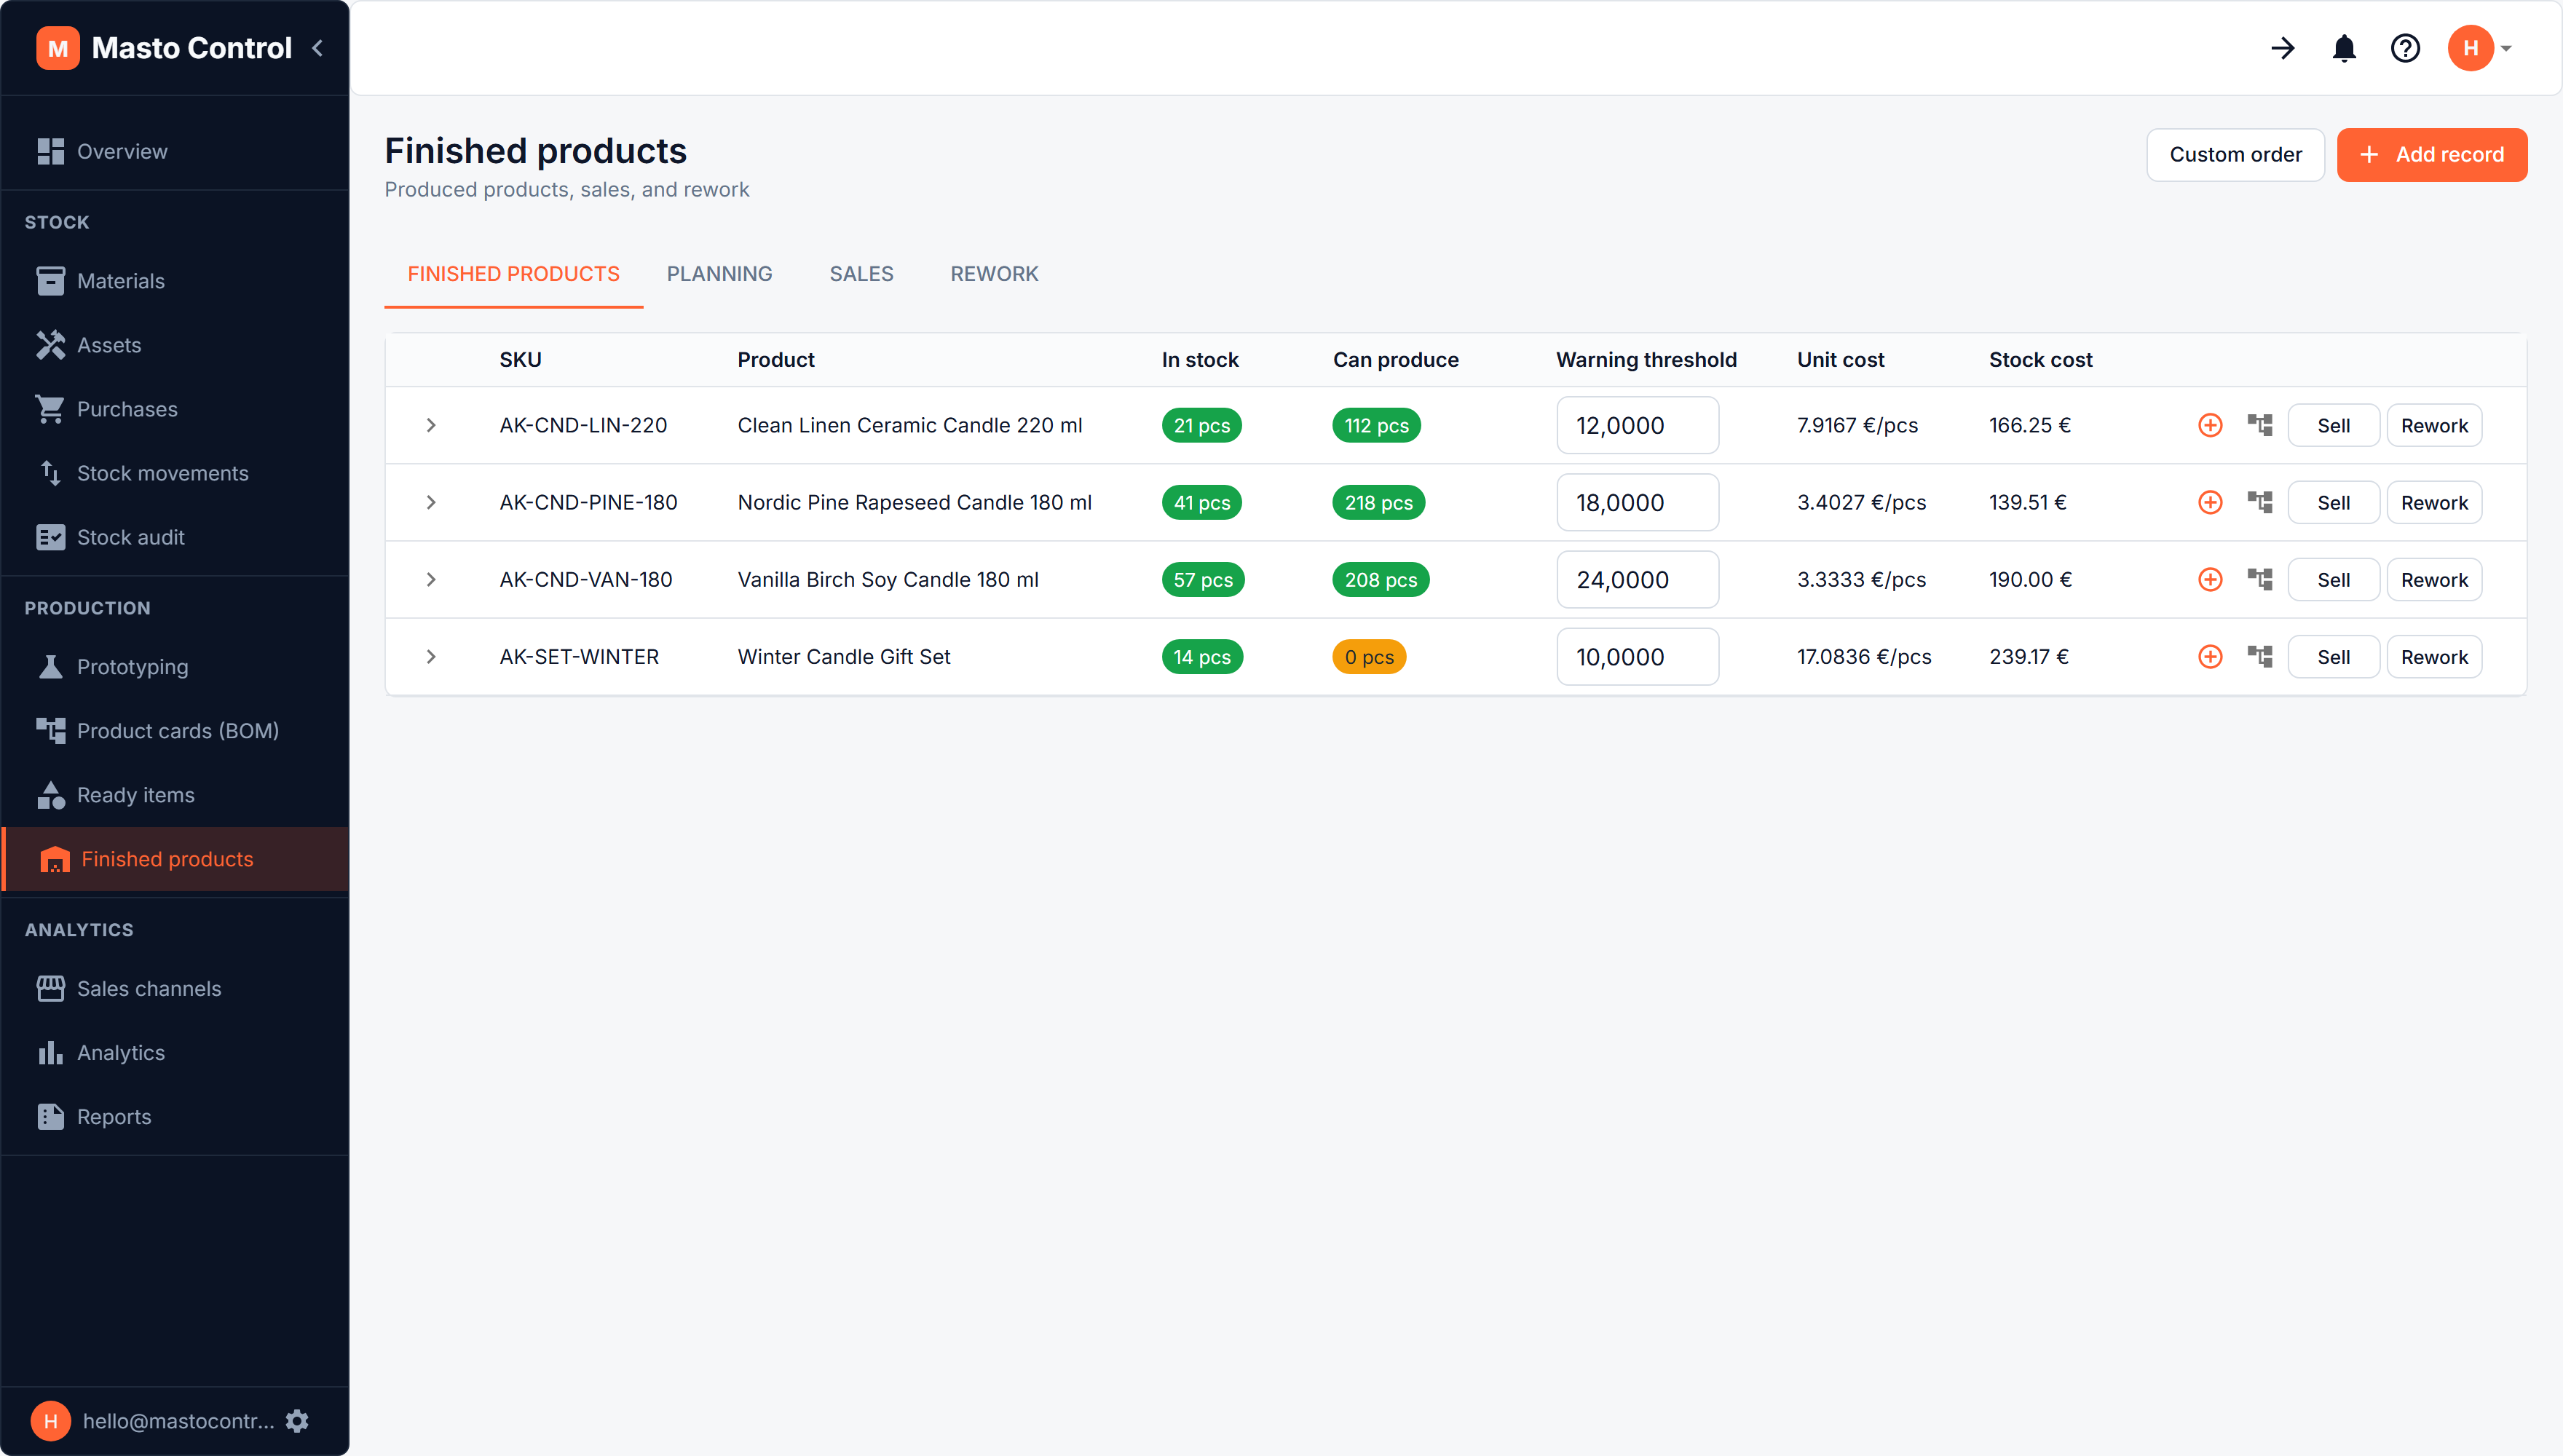Open Prototyping in sidebar
Image resolution: width=2563 pixels, height=1456 pixels.
(175, 667)
